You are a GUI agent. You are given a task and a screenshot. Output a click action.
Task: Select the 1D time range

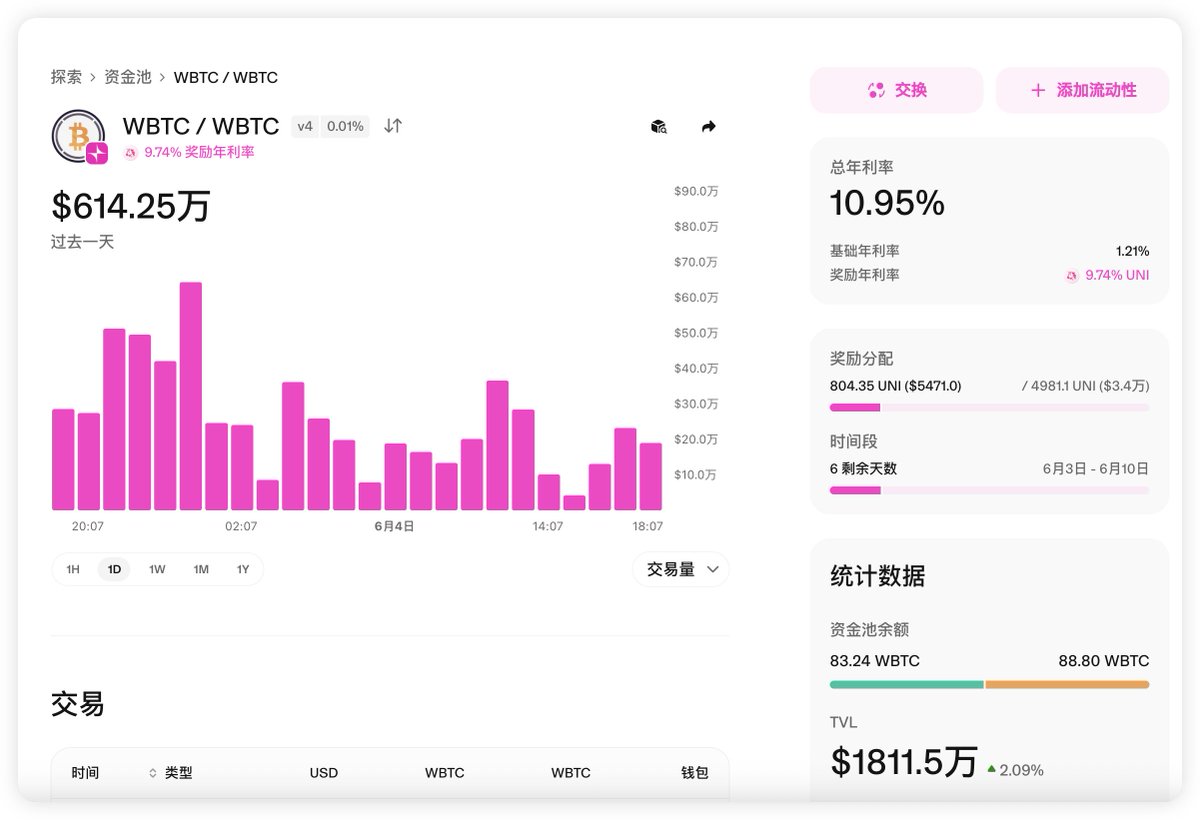click(114, 569)
